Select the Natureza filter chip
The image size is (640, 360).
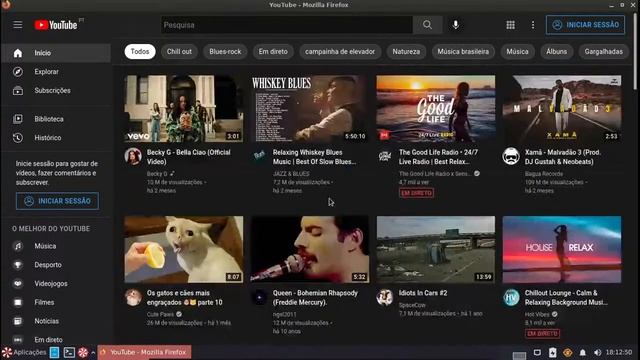[406, 52]
